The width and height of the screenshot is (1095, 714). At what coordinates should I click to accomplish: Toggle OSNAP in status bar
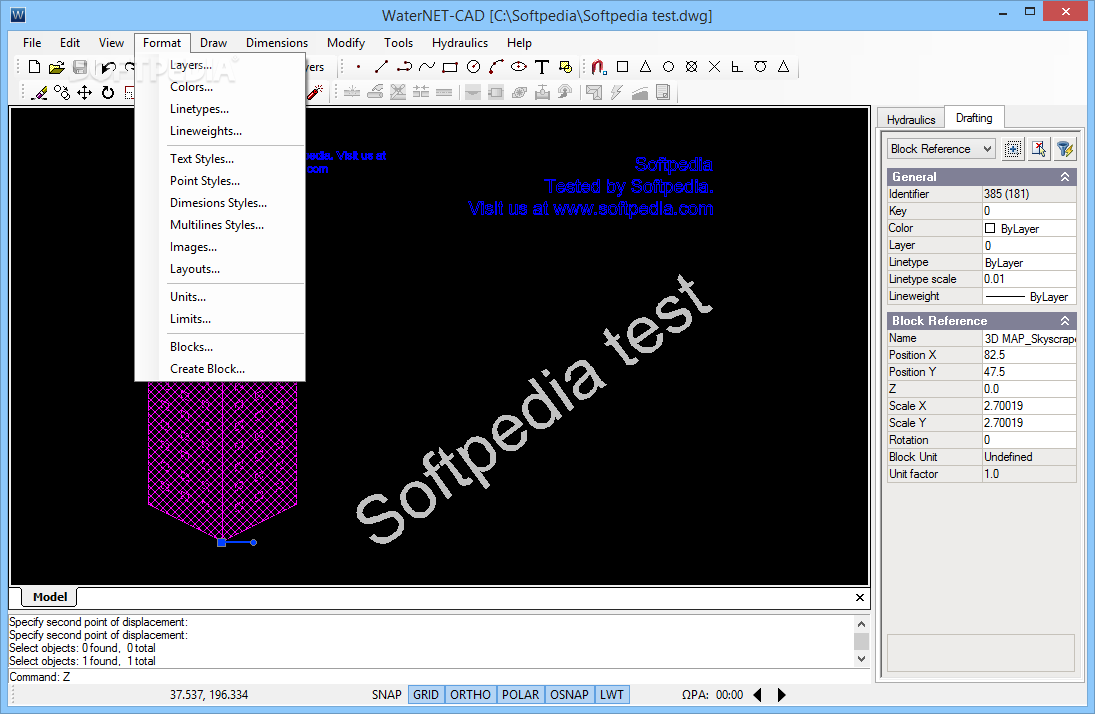pos(569,694)
